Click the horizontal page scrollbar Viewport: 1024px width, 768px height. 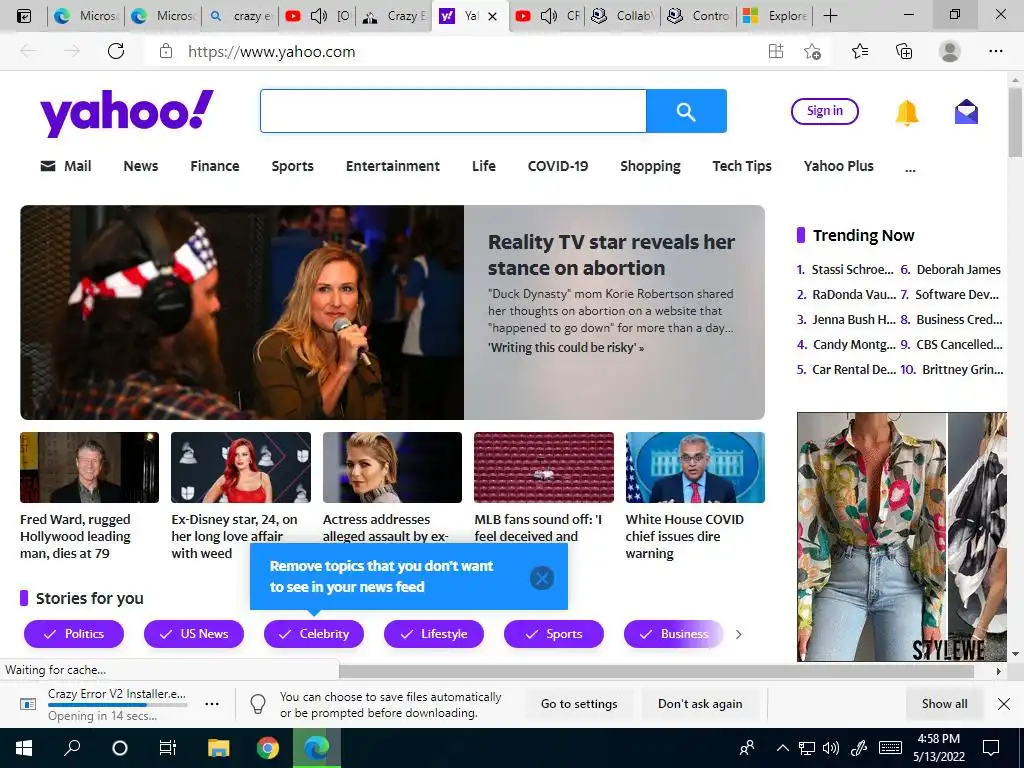tap(656, 671)
